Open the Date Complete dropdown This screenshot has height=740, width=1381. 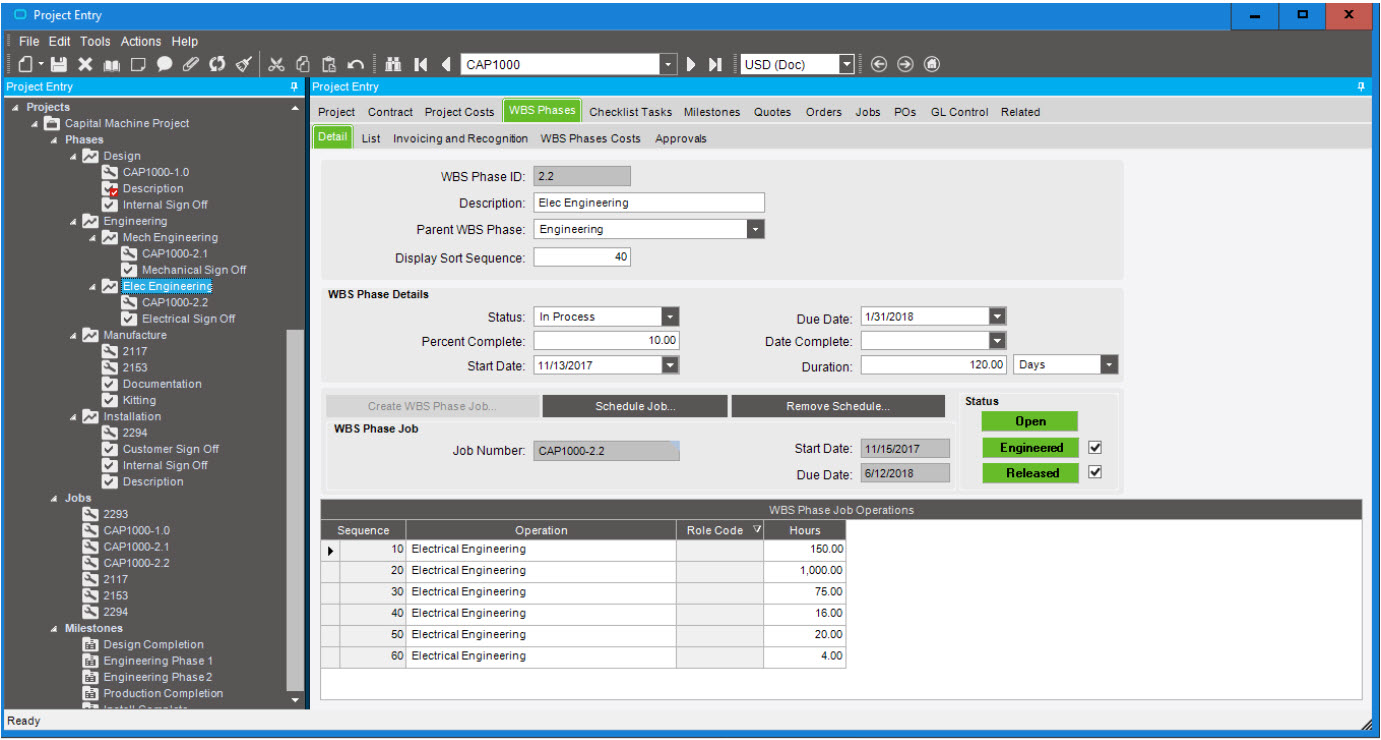(x=997, y=341)
